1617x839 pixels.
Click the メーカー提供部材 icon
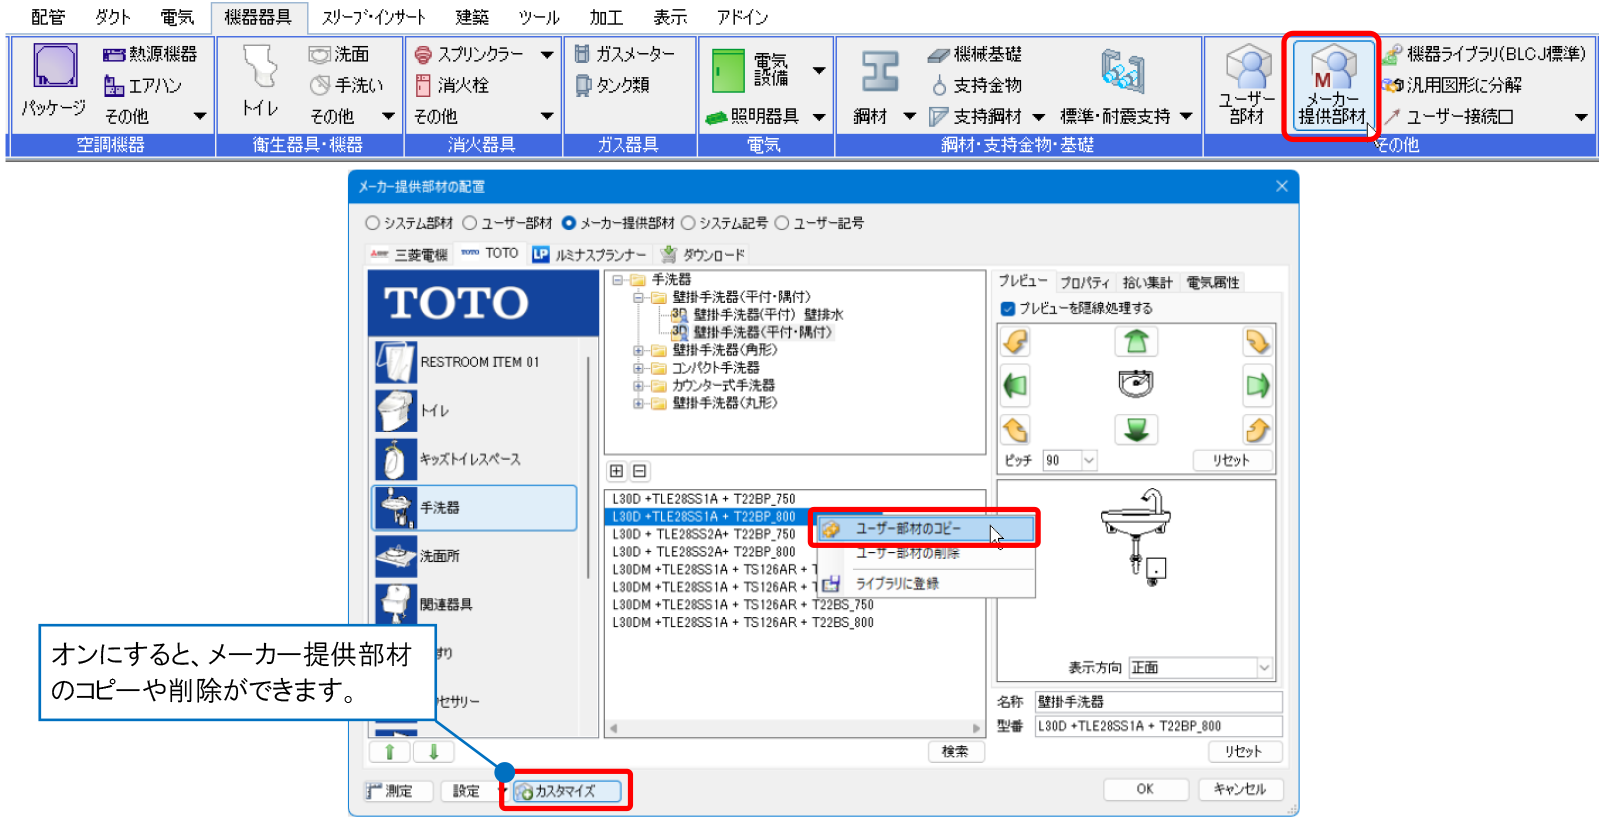(1331, 85)
